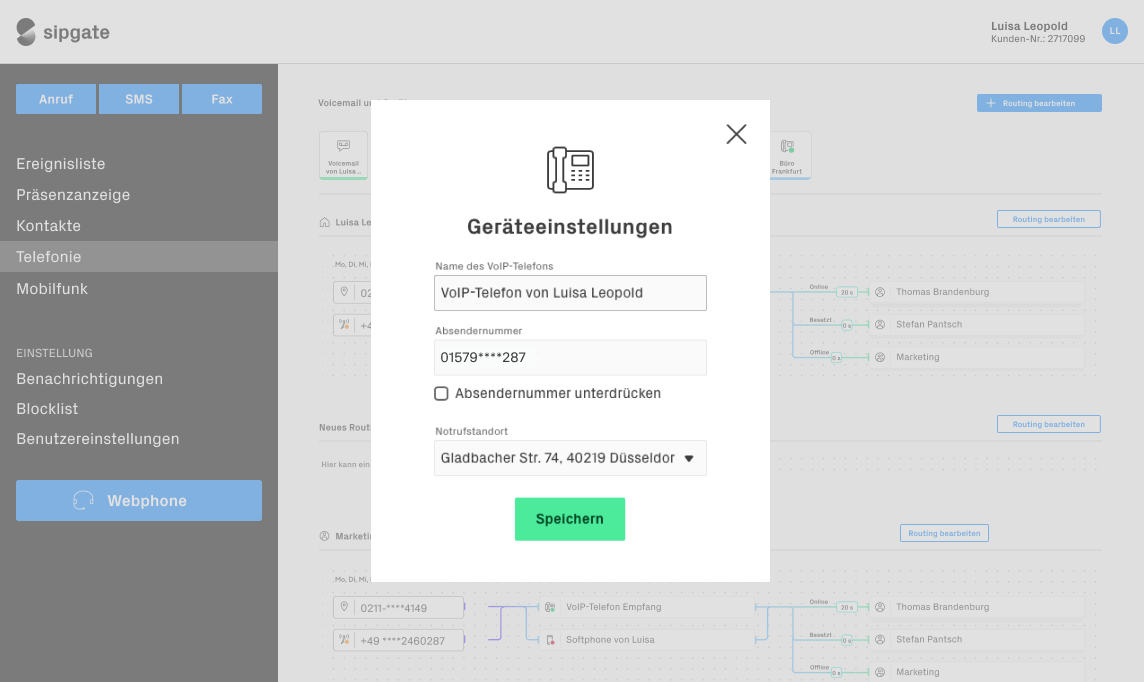This screenshot has height=682, width=1144.
Task: Open Präsenzanzeige in the sidebar
Action: click(x=73, y=195)
